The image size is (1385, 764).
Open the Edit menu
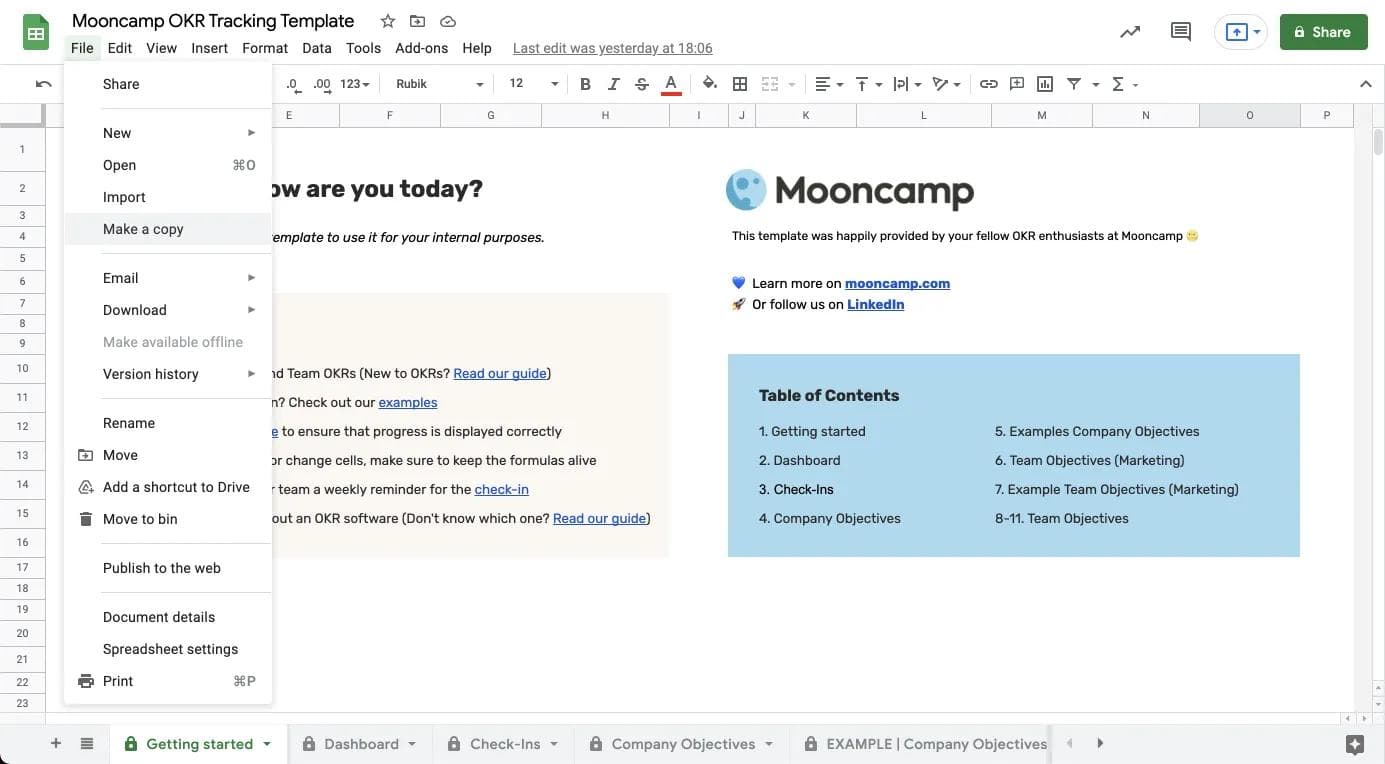coord(120,48)
